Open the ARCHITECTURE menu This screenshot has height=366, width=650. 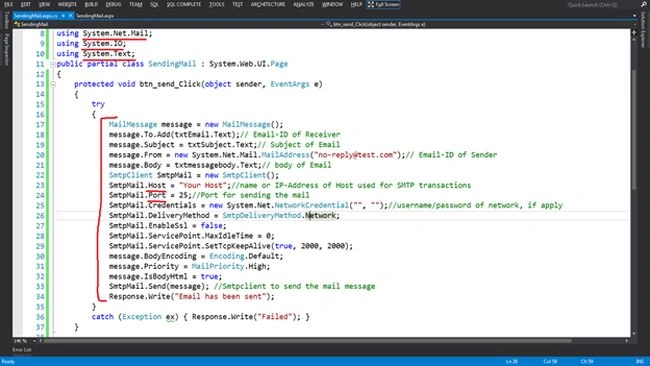(x=268, y=4)
